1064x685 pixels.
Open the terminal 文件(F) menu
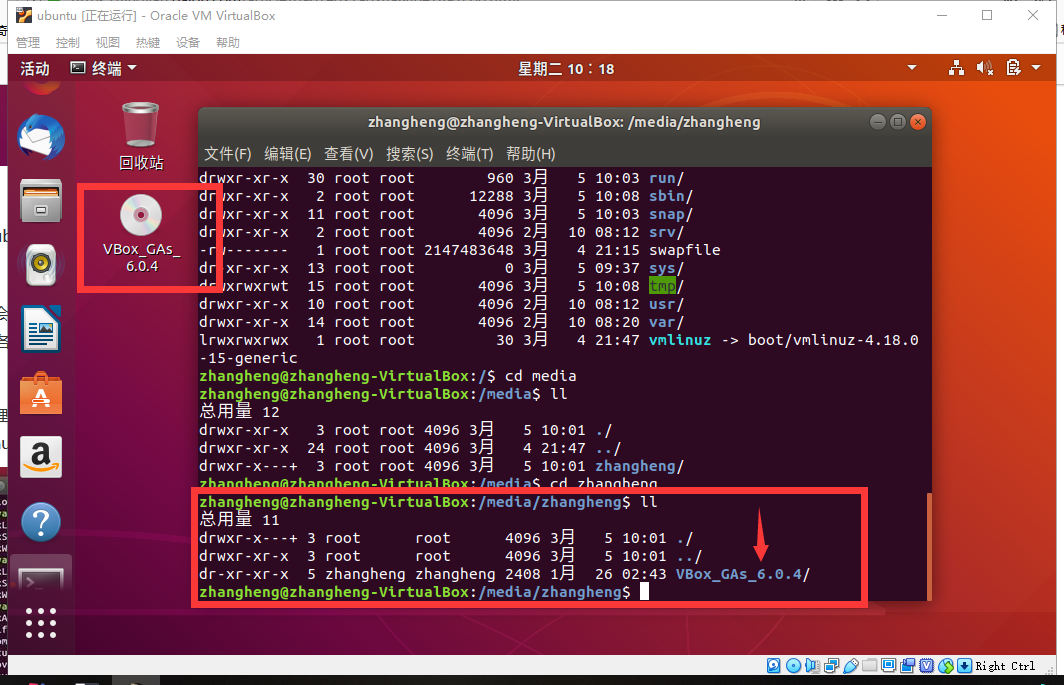[x=228, y=154]
